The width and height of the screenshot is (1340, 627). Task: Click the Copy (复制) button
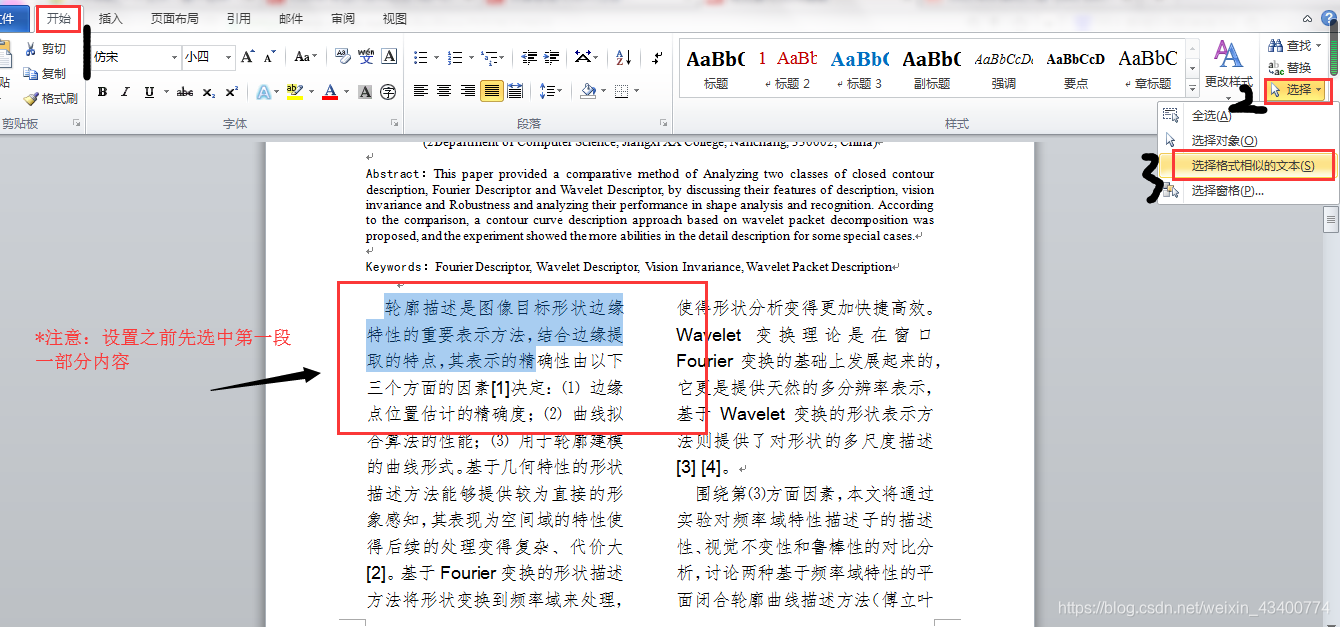[x=45, y=74]
